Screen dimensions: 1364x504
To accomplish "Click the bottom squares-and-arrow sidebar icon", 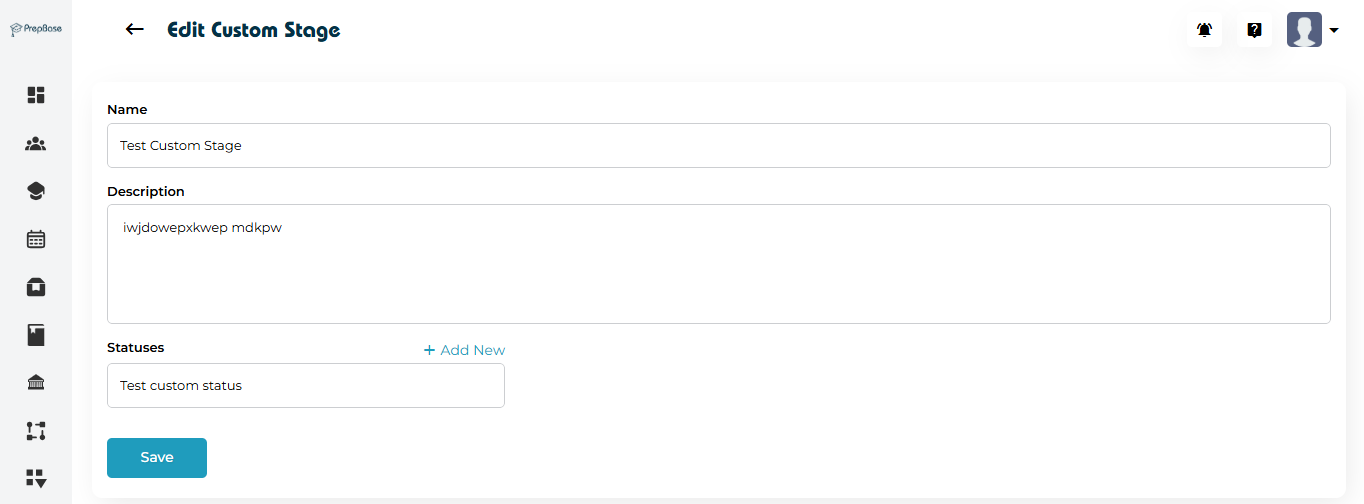I will tap(36, 477).
